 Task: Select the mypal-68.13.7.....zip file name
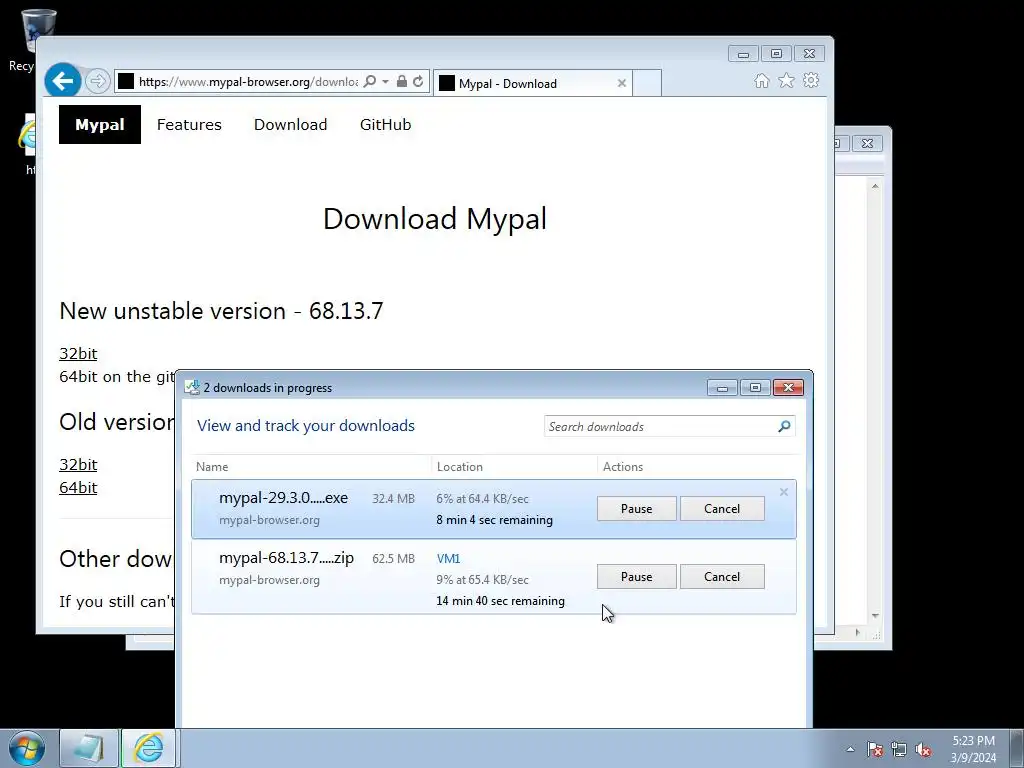coord(286,558)
